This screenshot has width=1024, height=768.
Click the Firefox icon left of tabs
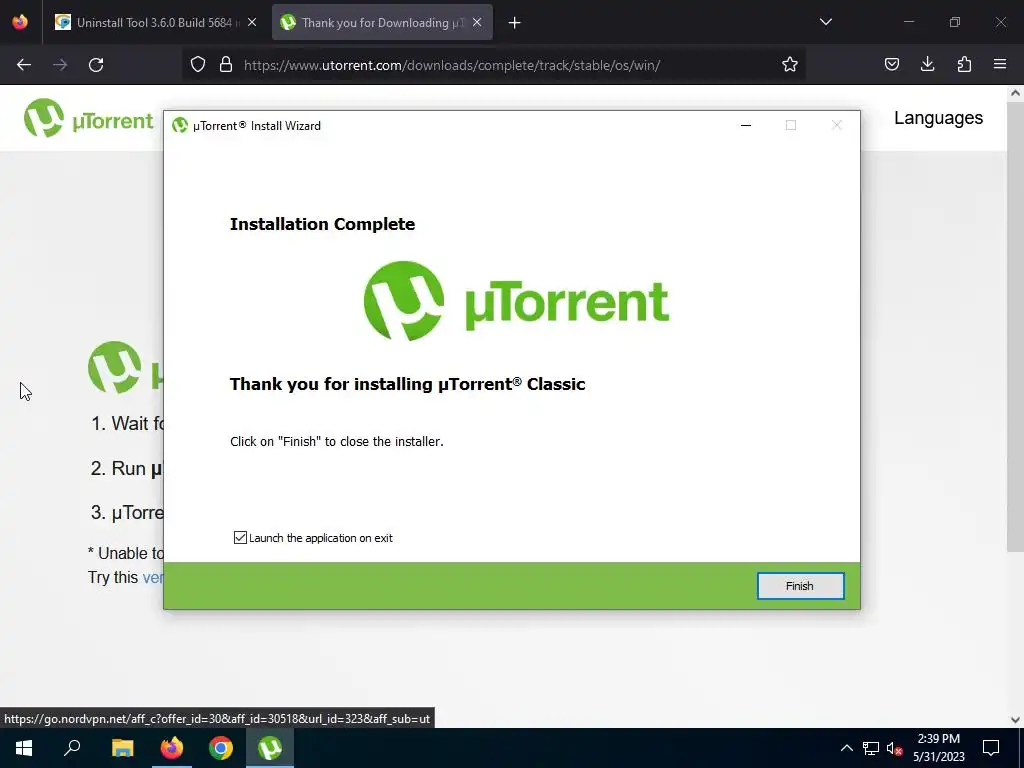[20, 22]
